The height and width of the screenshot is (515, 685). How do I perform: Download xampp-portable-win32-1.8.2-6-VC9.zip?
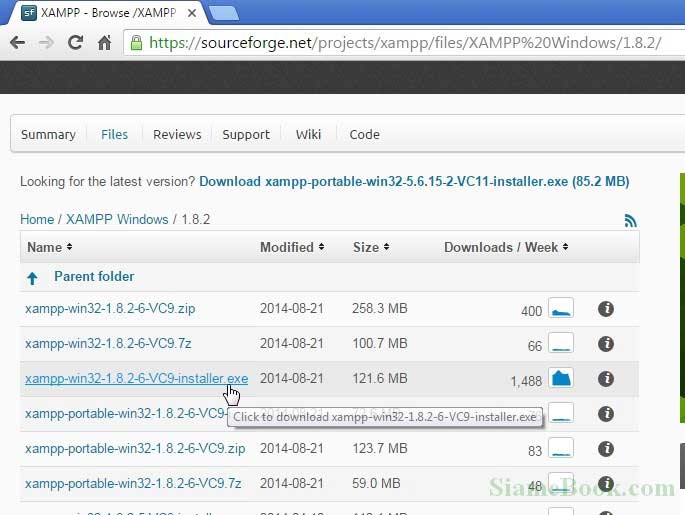pos(135,449)
